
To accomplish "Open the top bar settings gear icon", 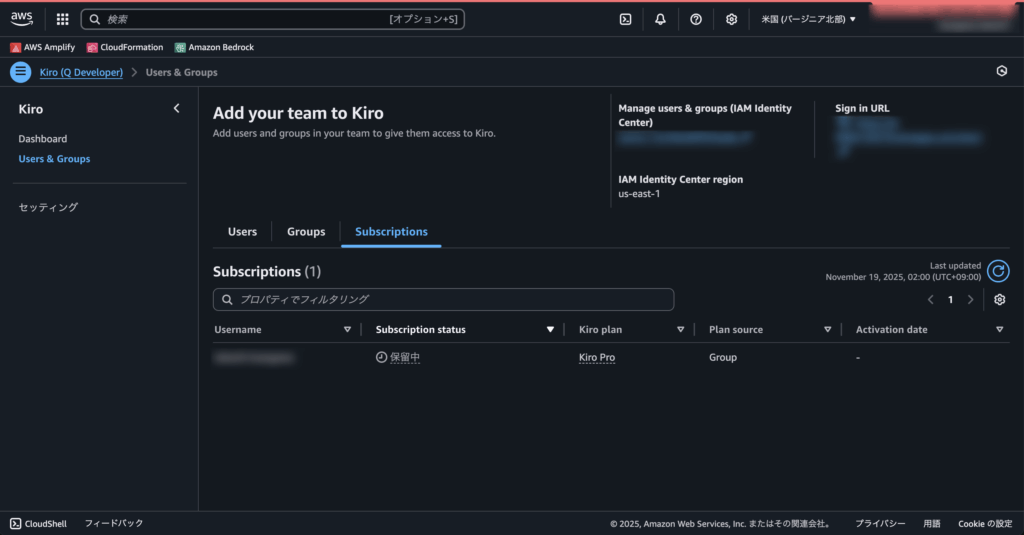I will click(x=731, y=19).
